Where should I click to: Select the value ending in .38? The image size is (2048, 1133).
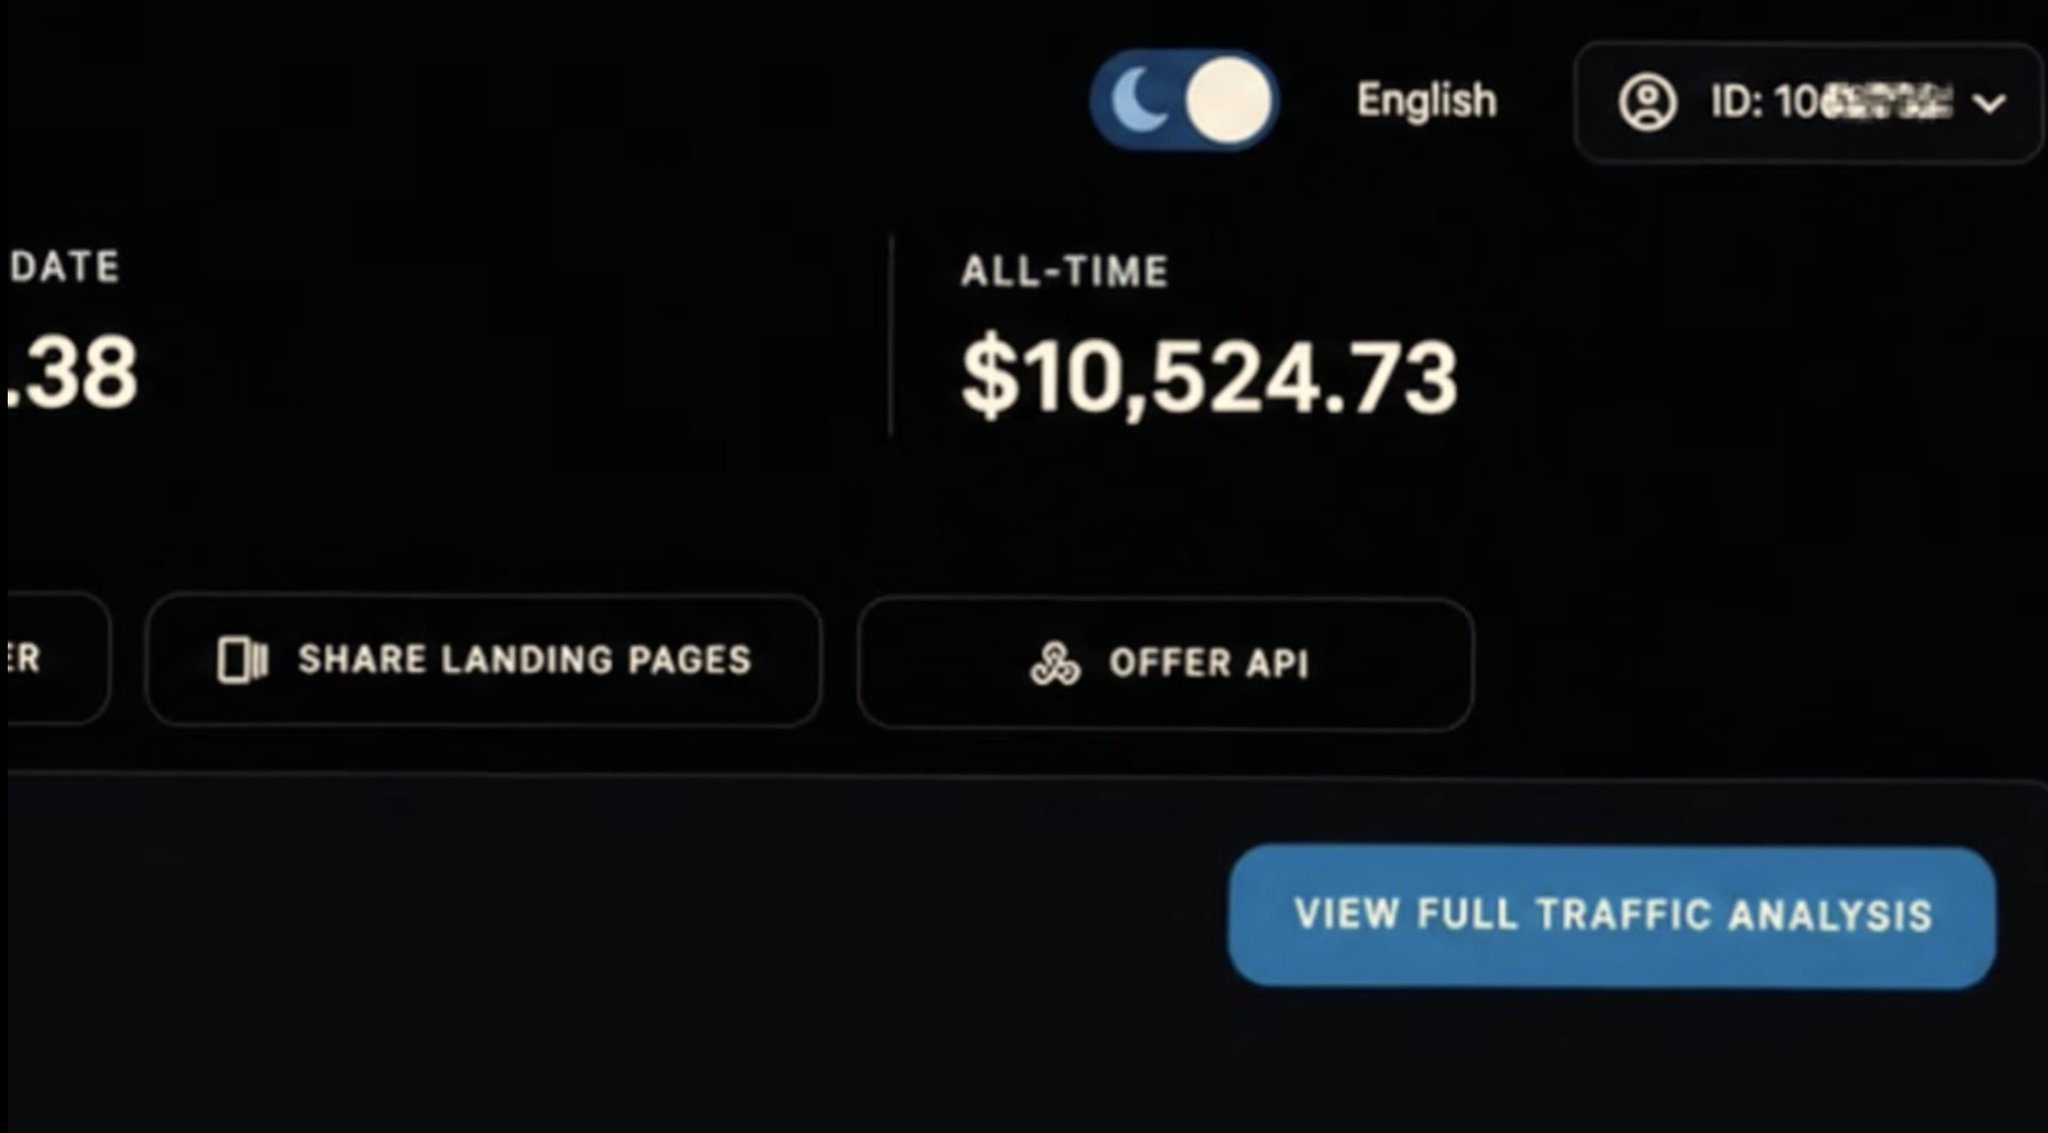pyautogui.click(x=72, y=373)
